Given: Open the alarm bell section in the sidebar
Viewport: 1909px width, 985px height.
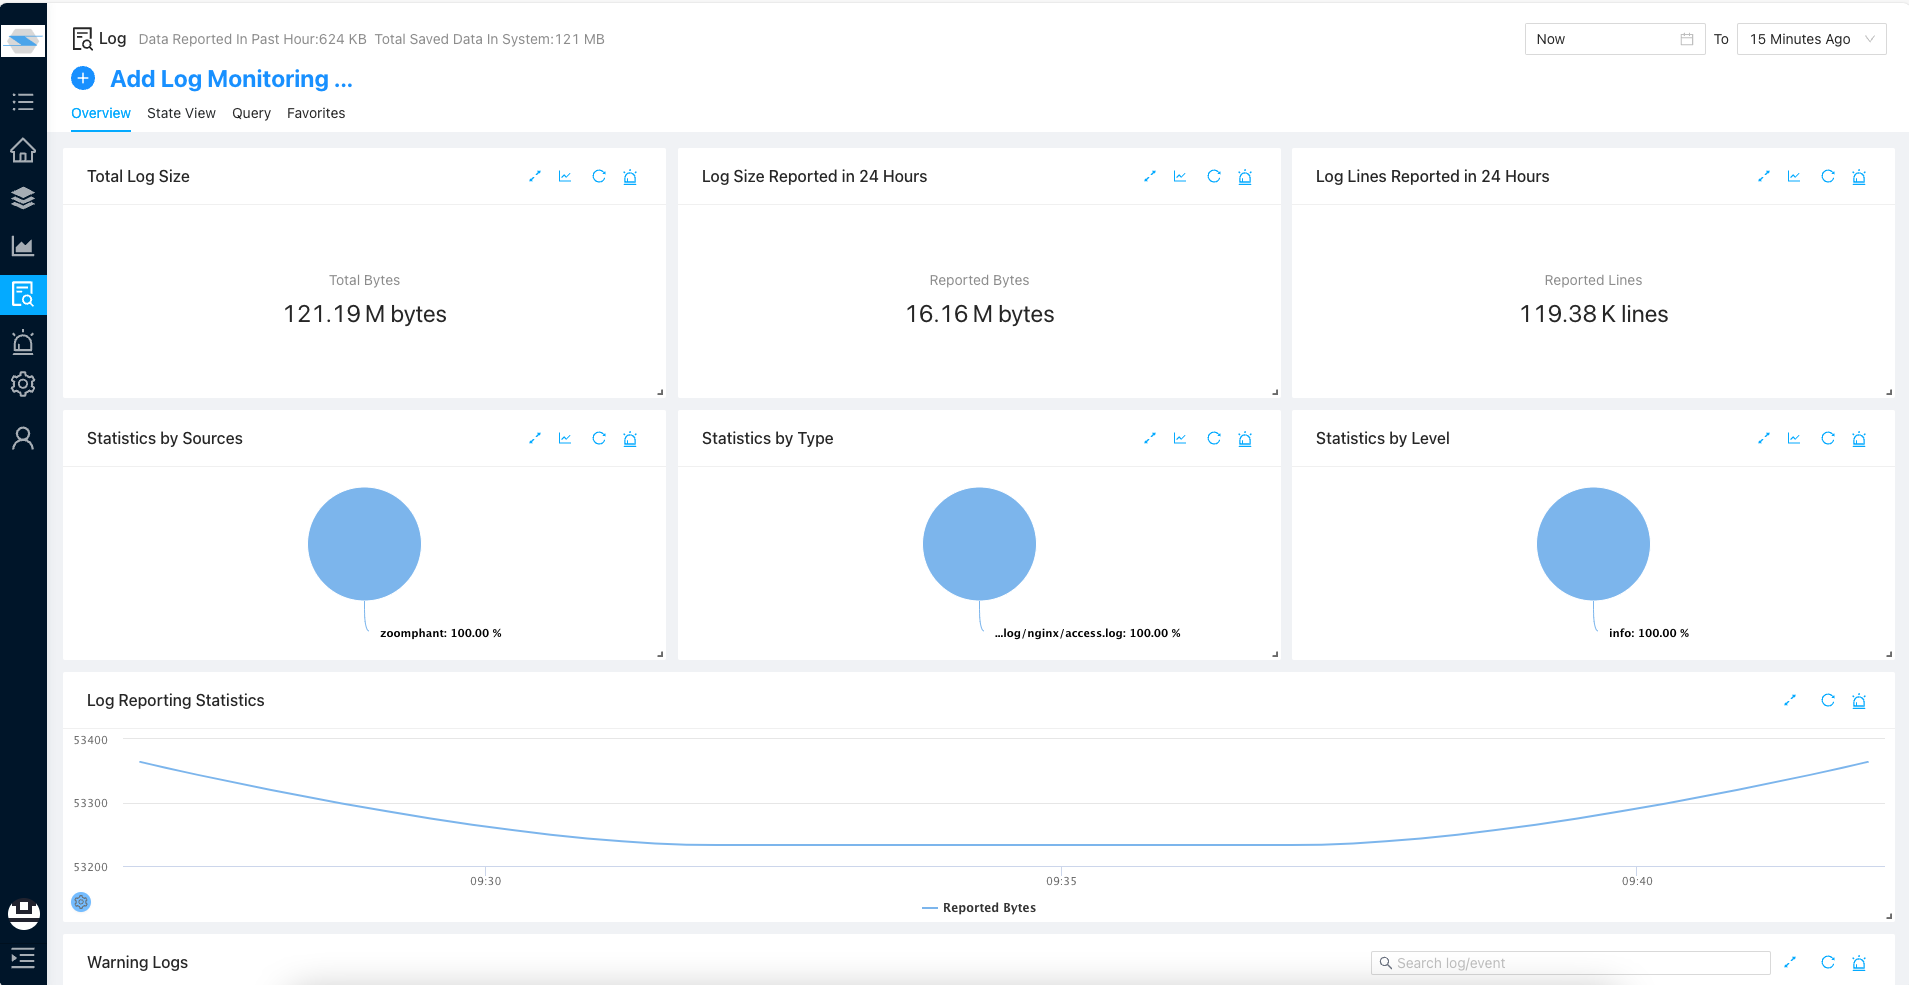Looking at the screenshot, I should pyautogui.click(x=23, y=342).
